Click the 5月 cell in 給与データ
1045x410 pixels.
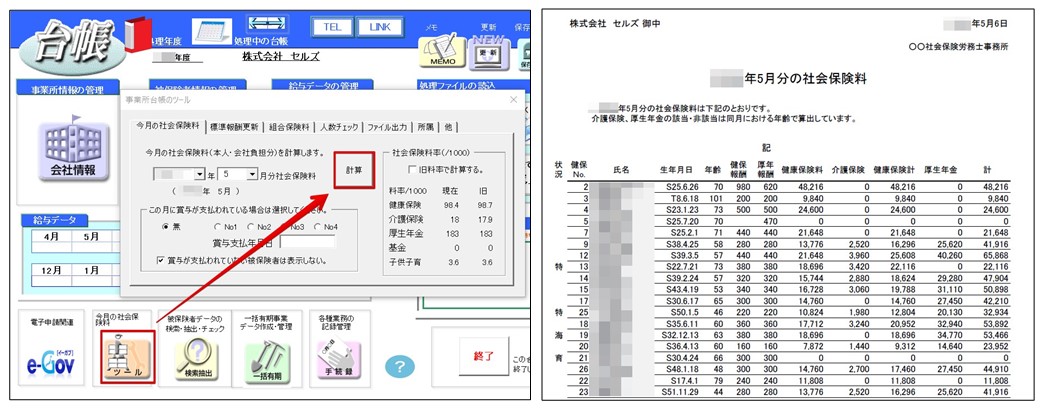[x=90, y=237]
